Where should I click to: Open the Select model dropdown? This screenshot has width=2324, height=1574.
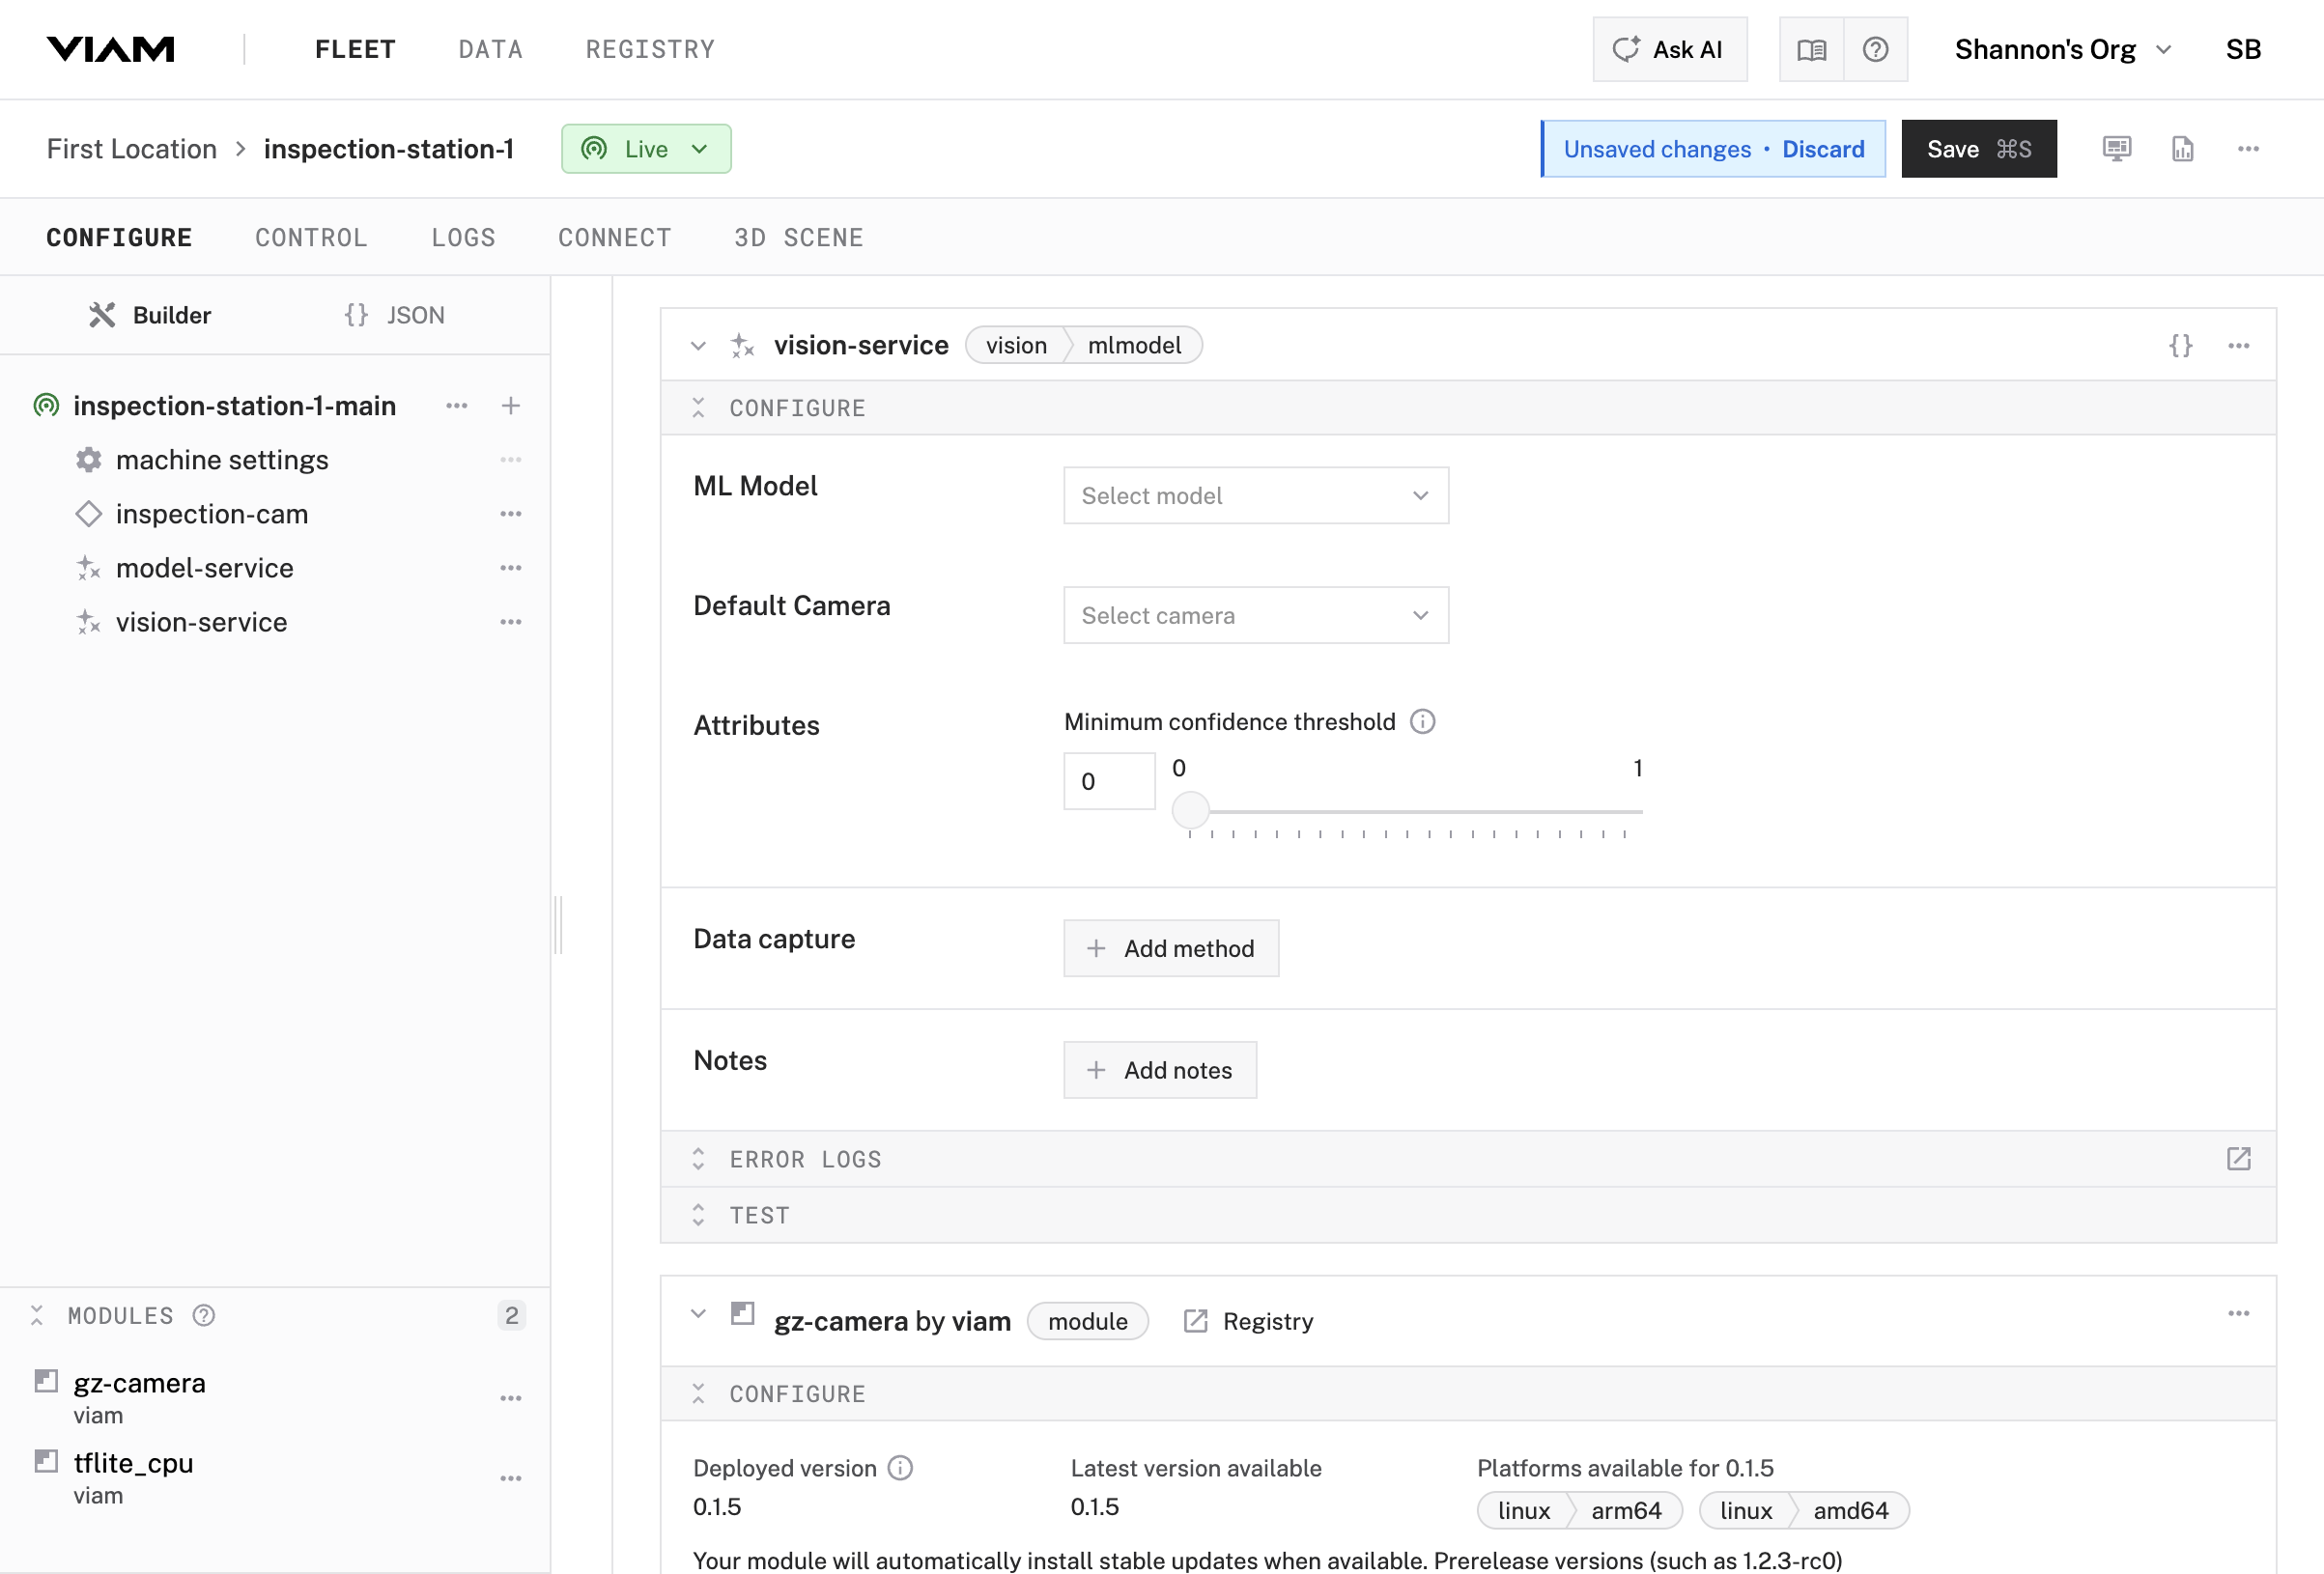click(x=1255, y=495)
